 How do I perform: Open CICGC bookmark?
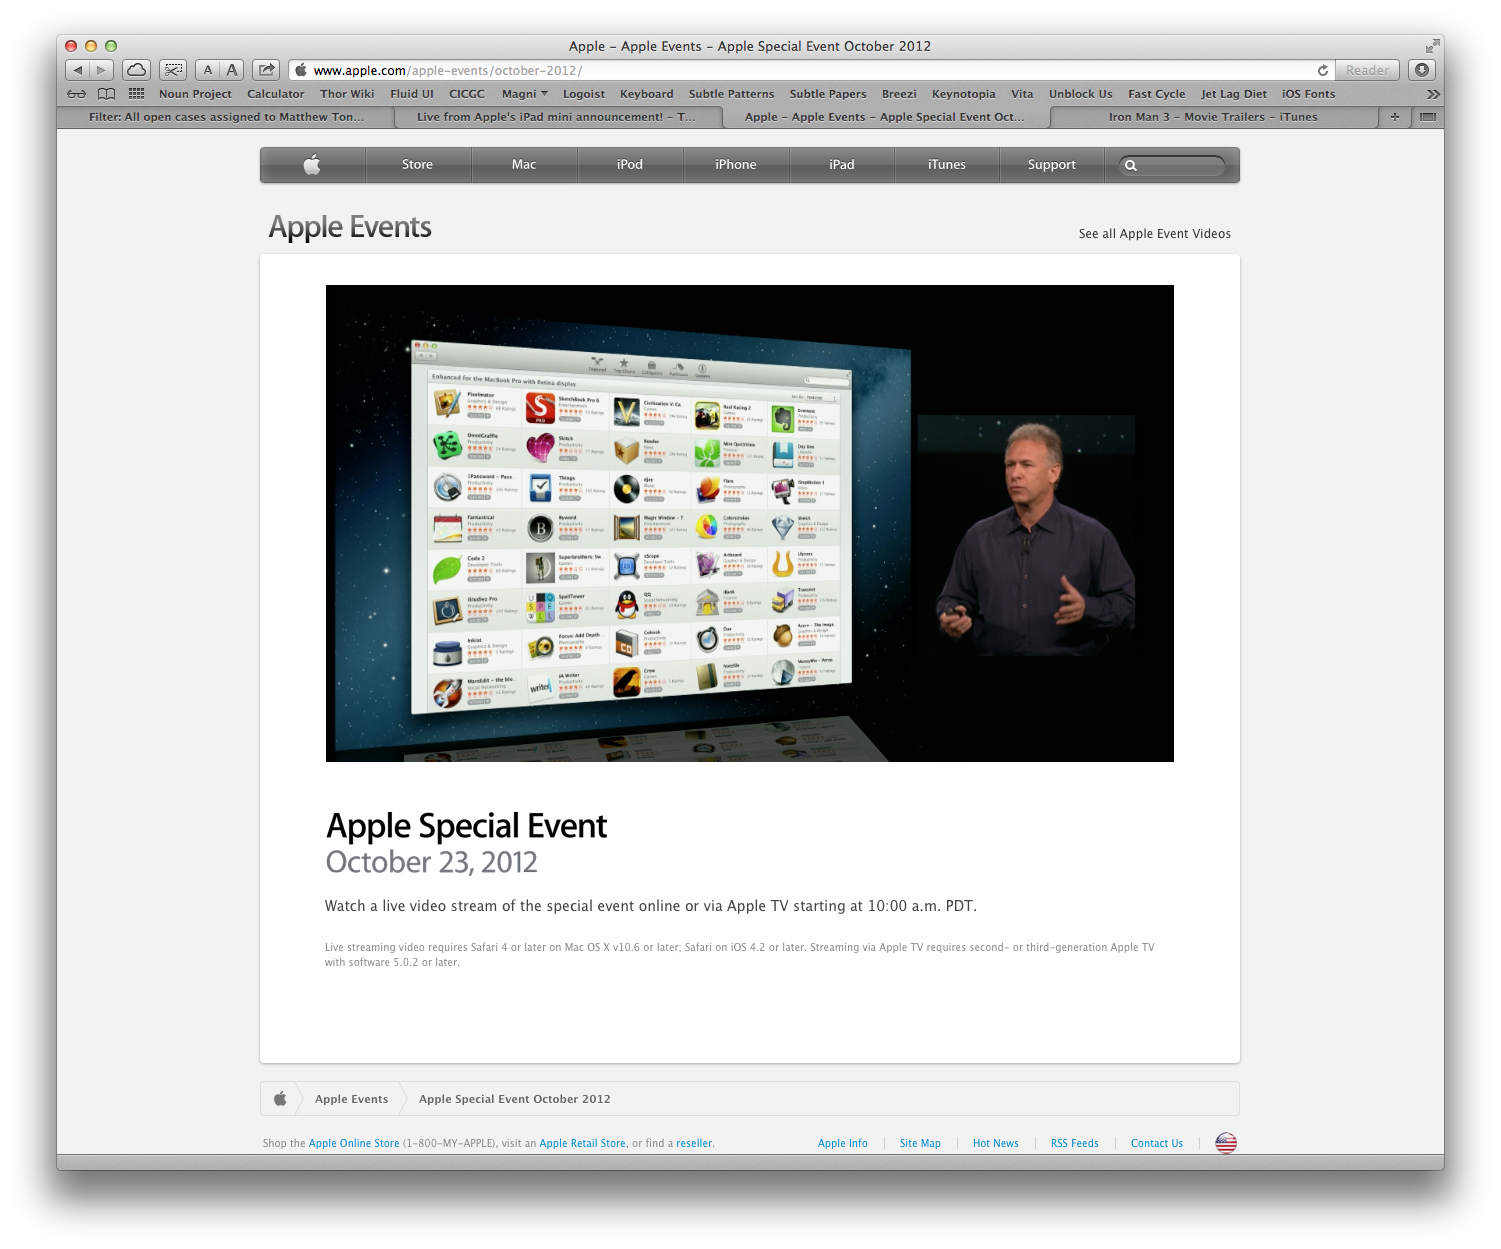[x=467, y=94]
